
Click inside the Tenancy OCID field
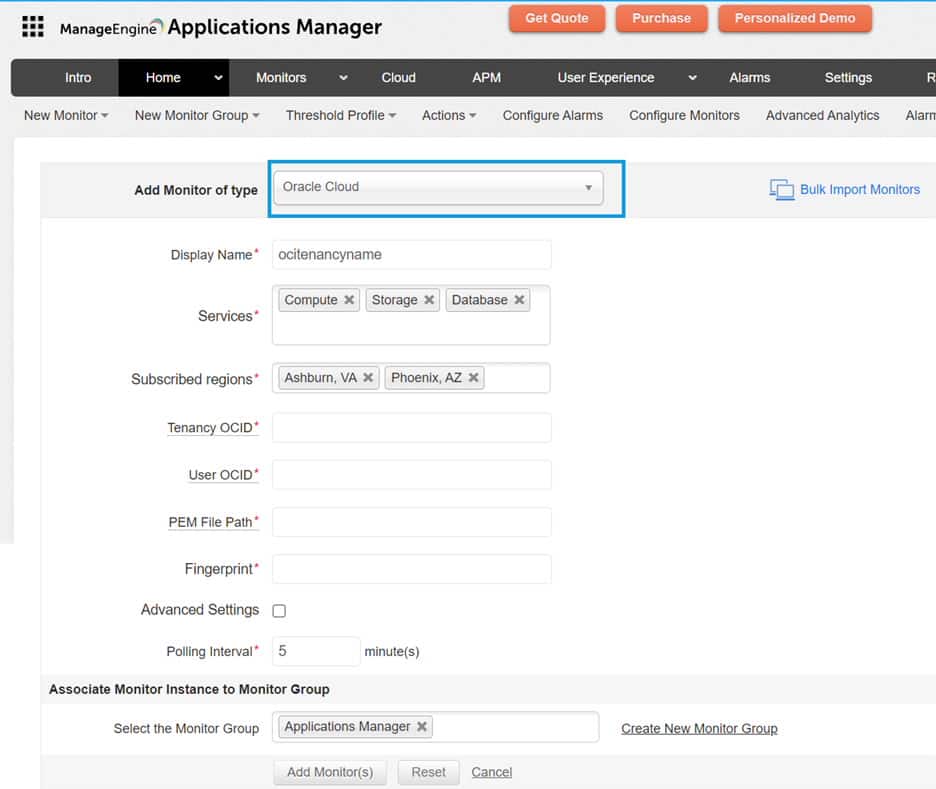pos(411,427)
